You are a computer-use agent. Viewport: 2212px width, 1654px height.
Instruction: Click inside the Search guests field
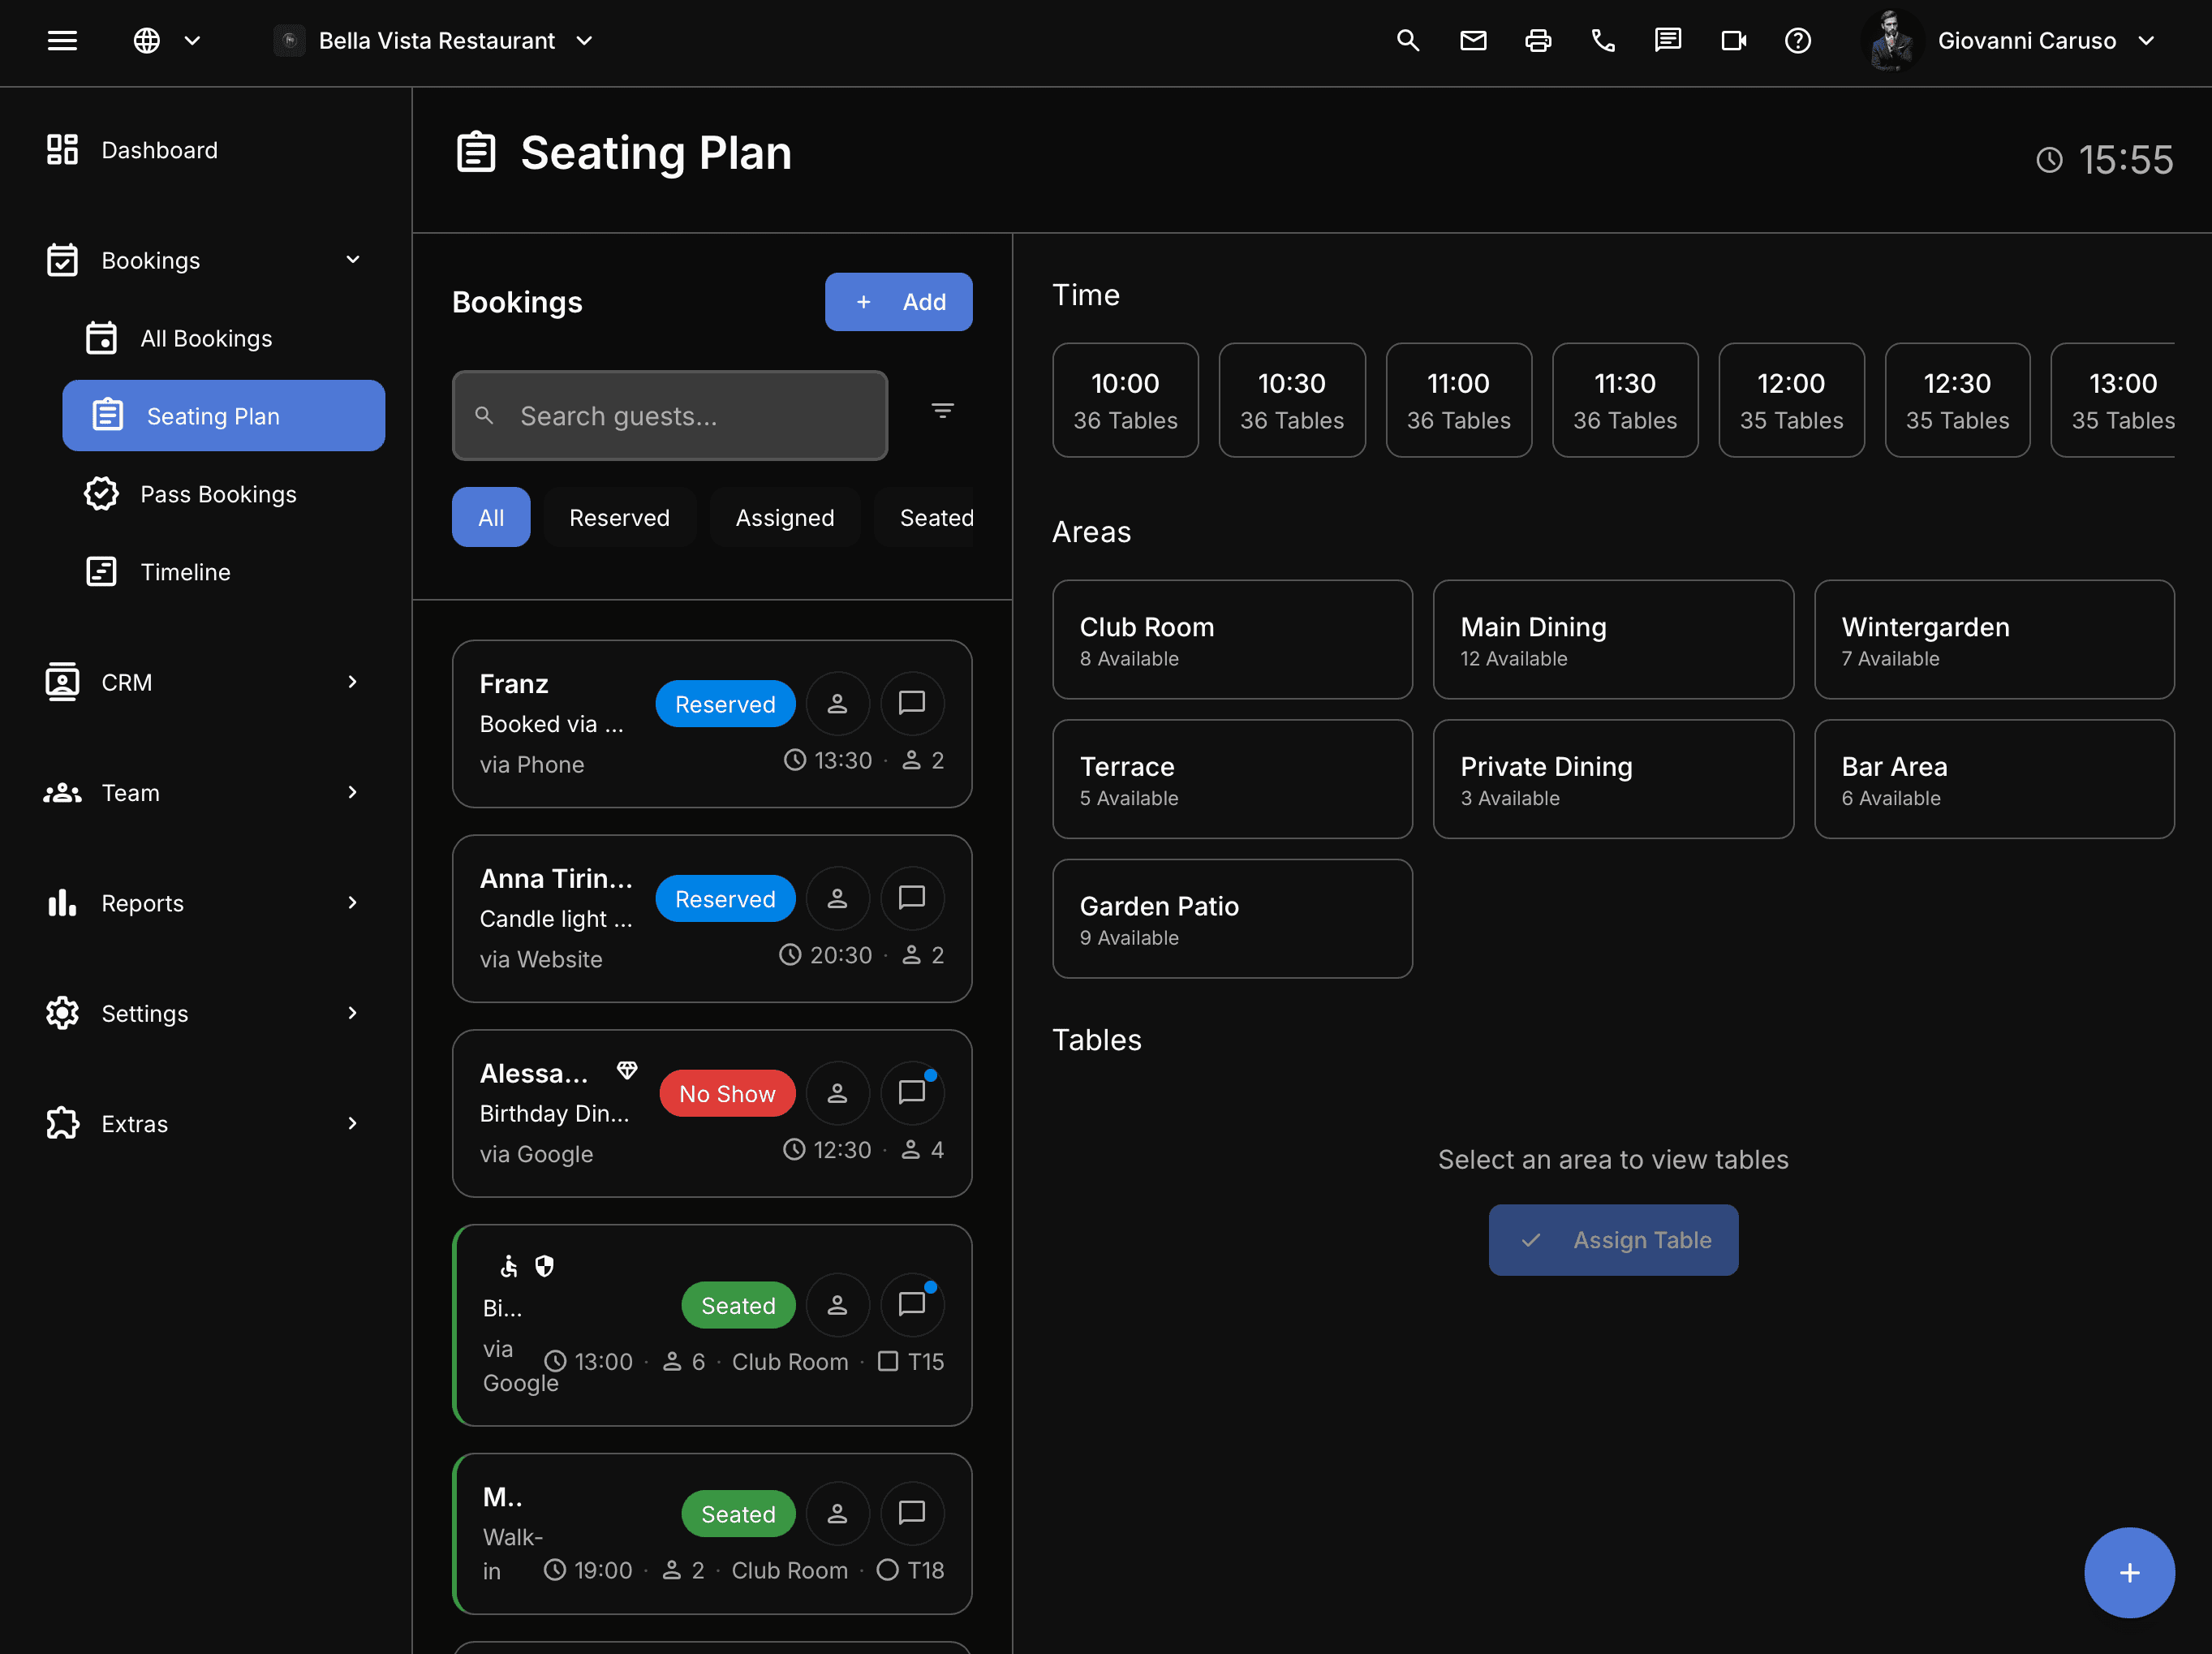[670, 415]
